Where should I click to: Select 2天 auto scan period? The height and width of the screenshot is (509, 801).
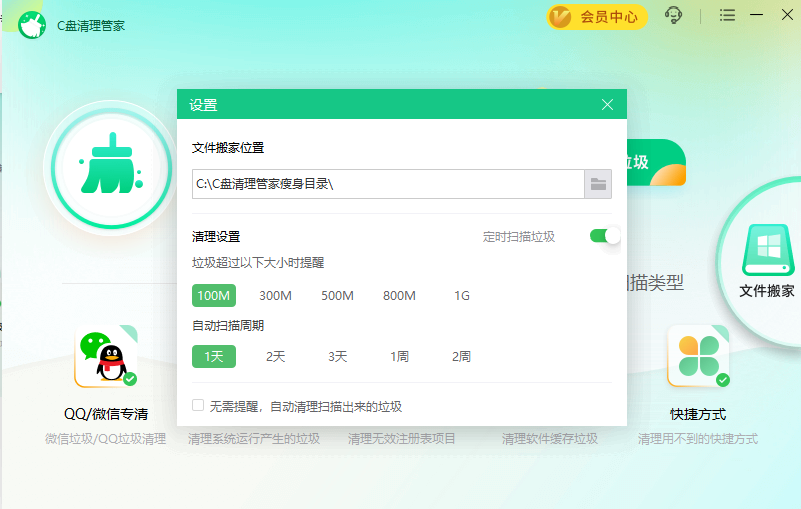click(x=275, y=356)
